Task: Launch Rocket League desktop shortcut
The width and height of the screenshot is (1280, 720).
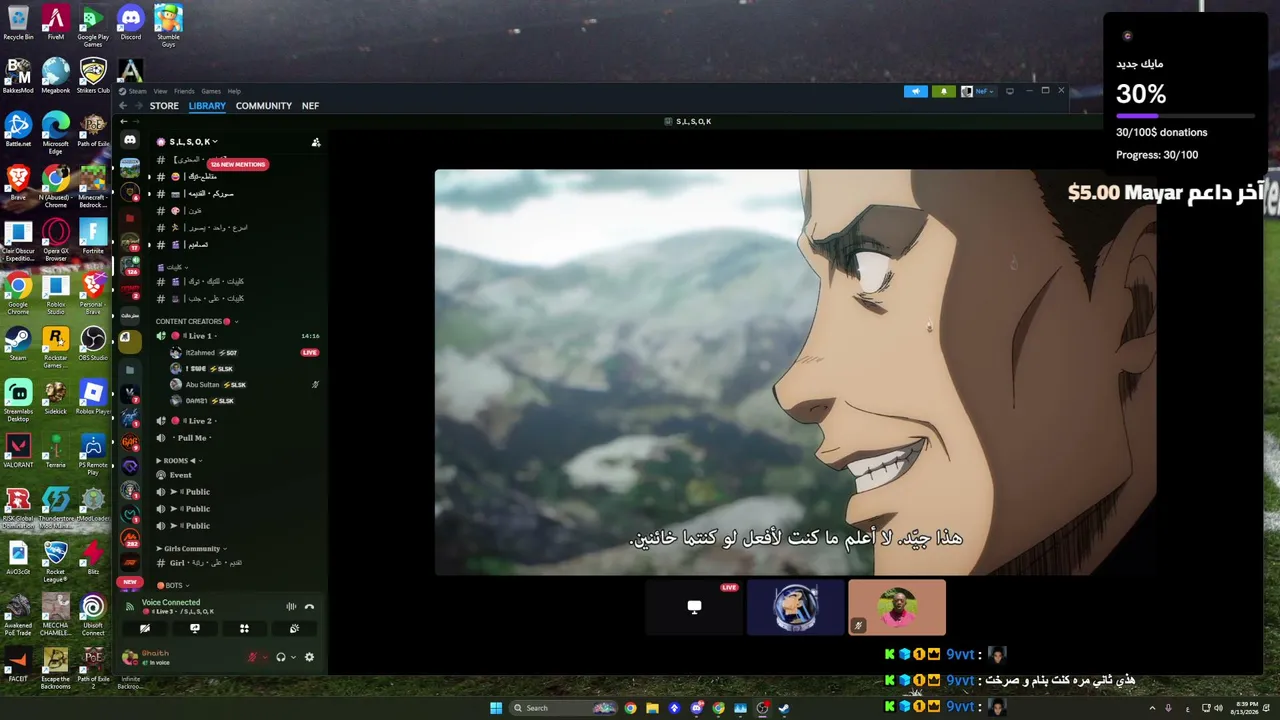Action: (x=55, y=562)
